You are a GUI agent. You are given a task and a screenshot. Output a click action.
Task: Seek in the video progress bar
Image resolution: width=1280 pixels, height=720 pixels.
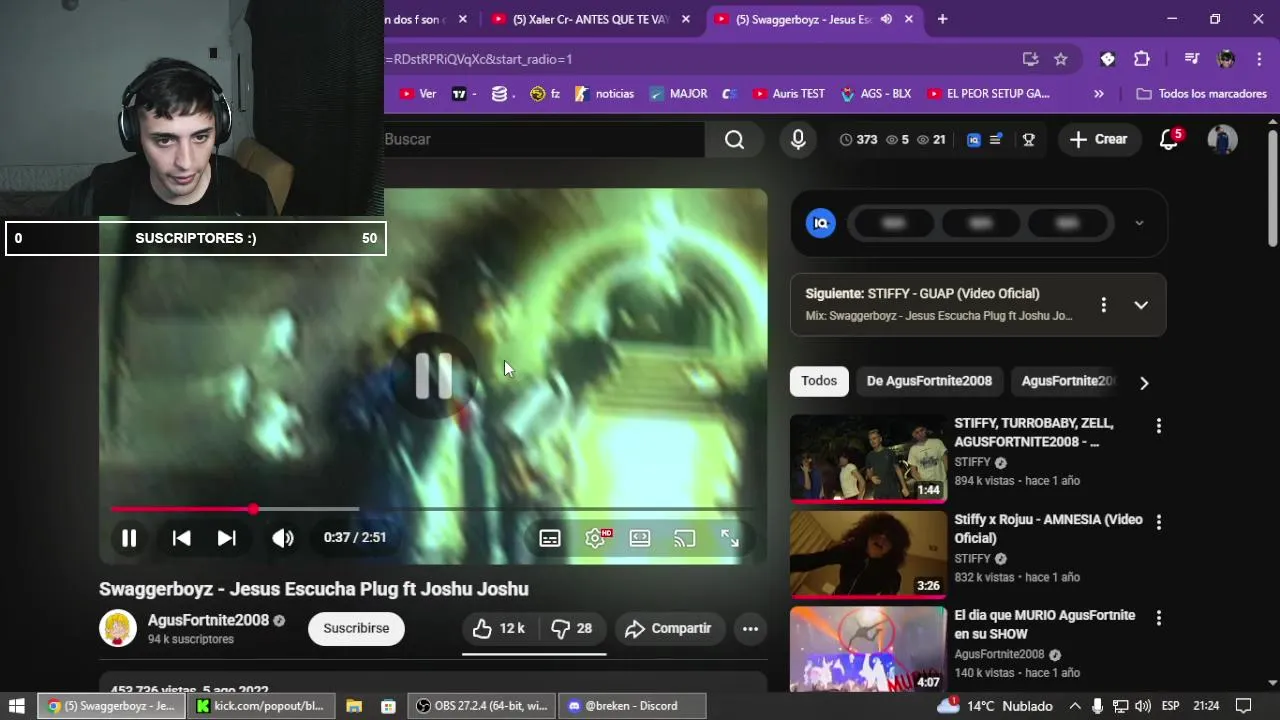(432, 509)
